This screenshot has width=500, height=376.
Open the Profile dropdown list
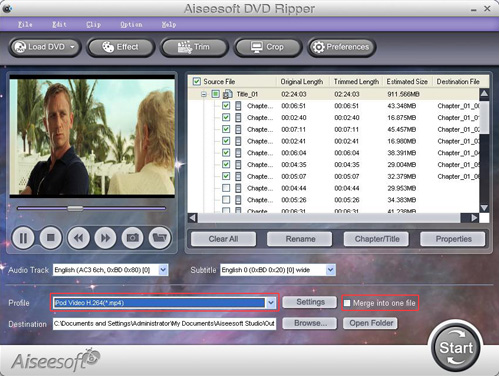point(271,303)
